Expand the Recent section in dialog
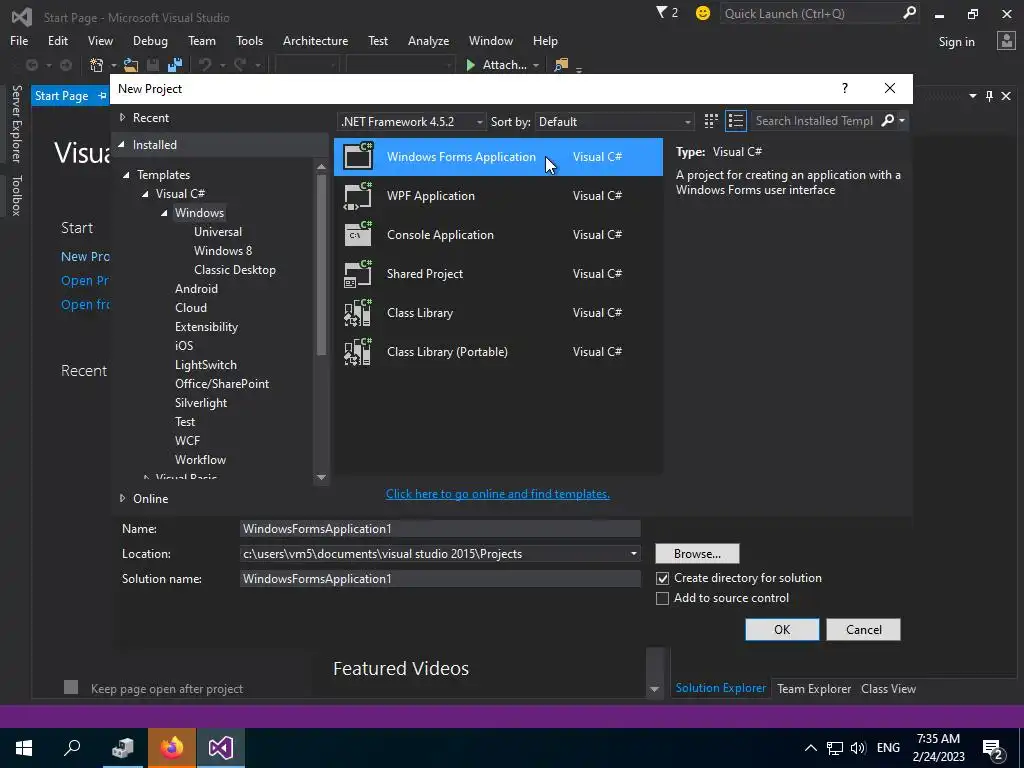The width and height of the screenshot is (1024, 768). [x=122, y=118]
